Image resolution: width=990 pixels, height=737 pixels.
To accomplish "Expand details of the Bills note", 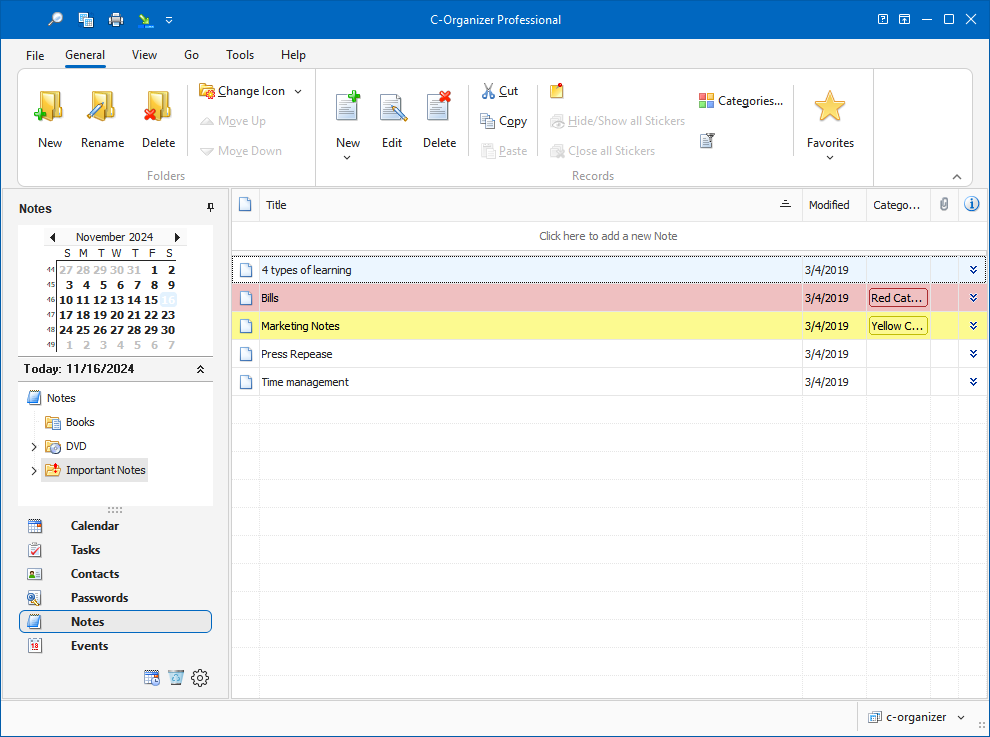I will point(973,298).
